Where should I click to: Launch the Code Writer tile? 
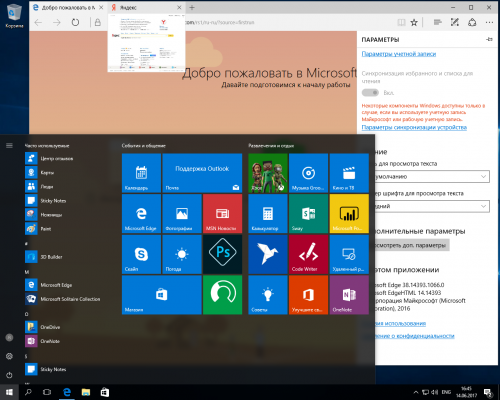[x=308, y=254]
